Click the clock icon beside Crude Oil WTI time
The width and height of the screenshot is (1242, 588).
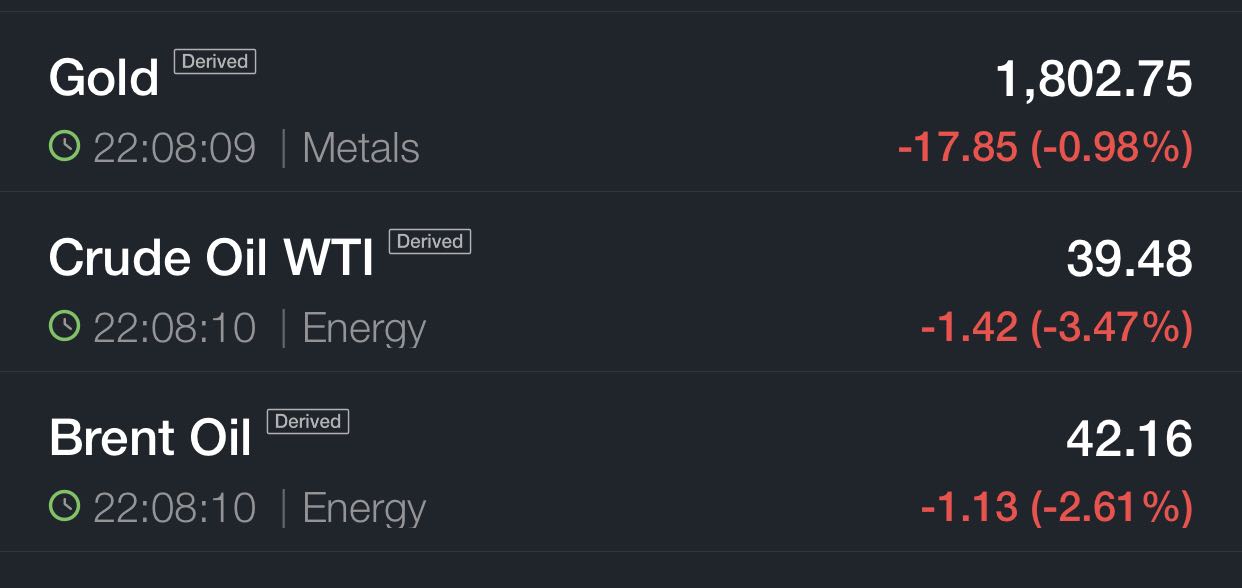click(64, 328)
